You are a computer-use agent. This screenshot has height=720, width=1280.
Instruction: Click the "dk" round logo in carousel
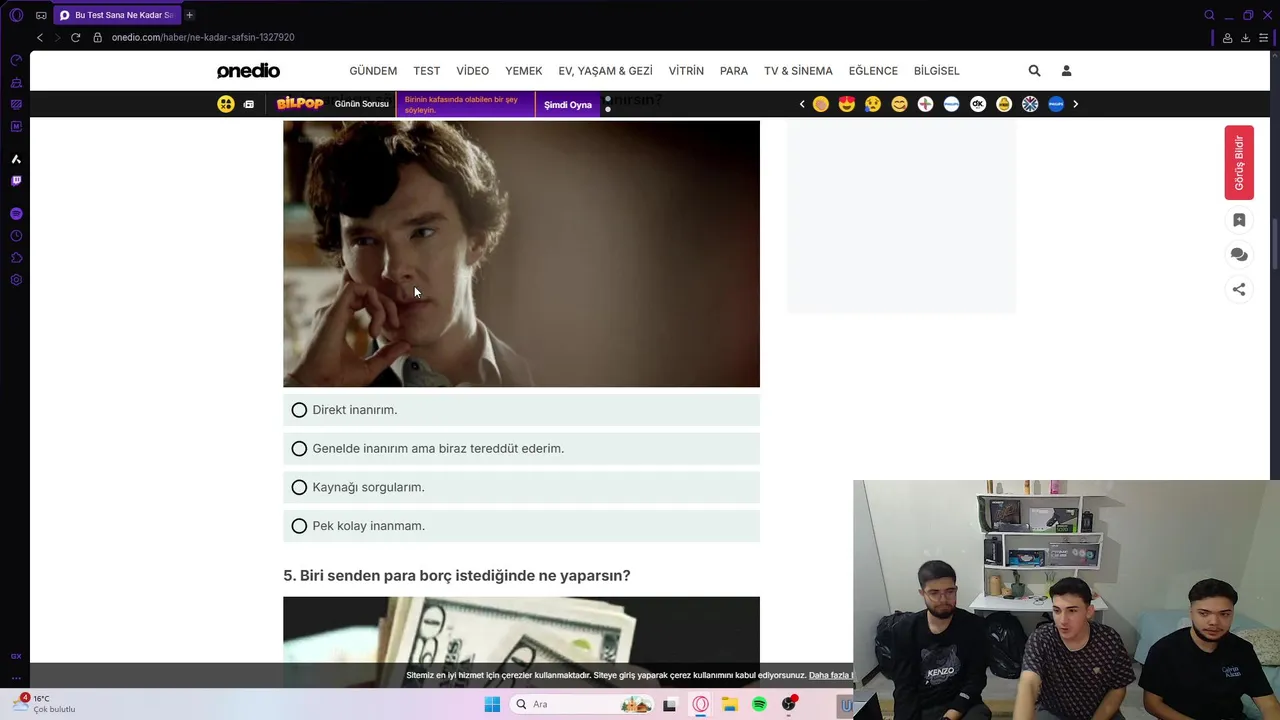pos(978,104)
